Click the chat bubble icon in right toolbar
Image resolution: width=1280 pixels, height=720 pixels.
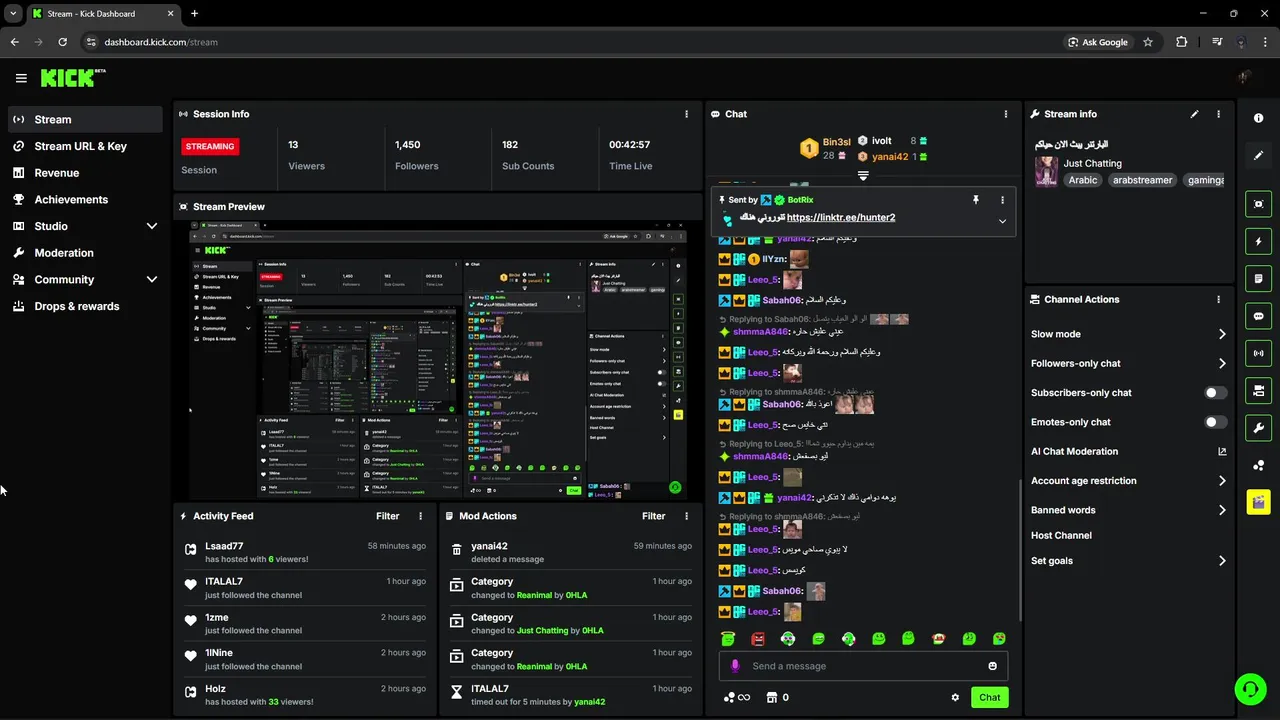tap(1258, 316)
